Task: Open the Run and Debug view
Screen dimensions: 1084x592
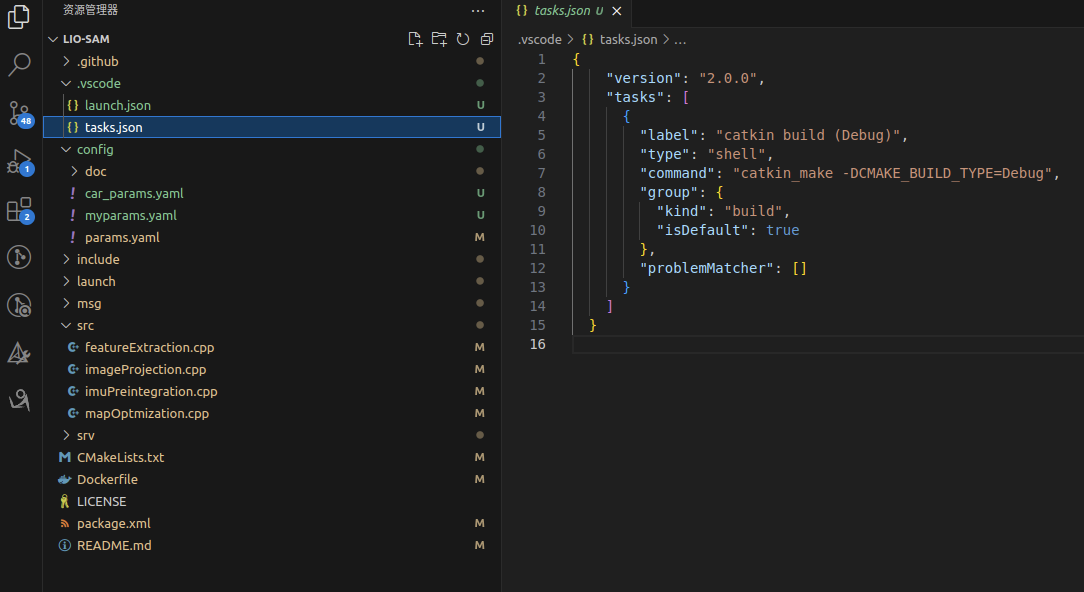Action: (x=20, y=161)
